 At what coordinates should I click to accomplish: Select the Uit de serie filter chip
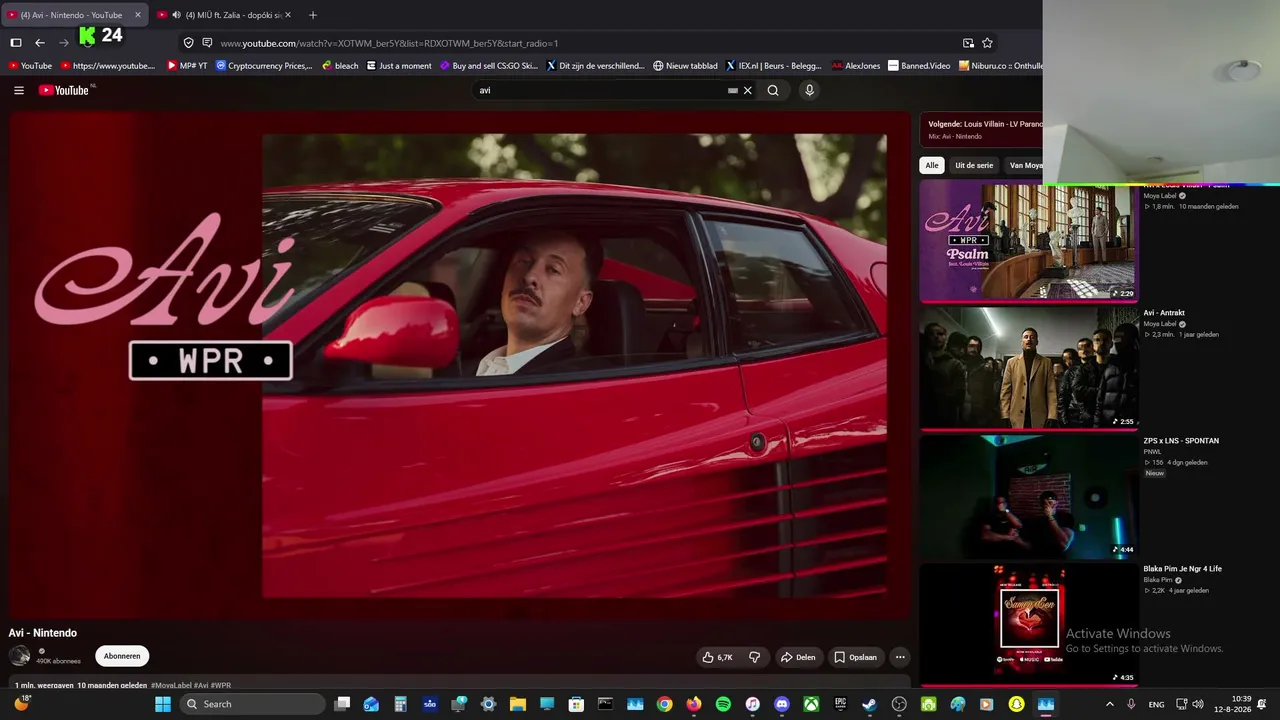[x=974, y=165]
